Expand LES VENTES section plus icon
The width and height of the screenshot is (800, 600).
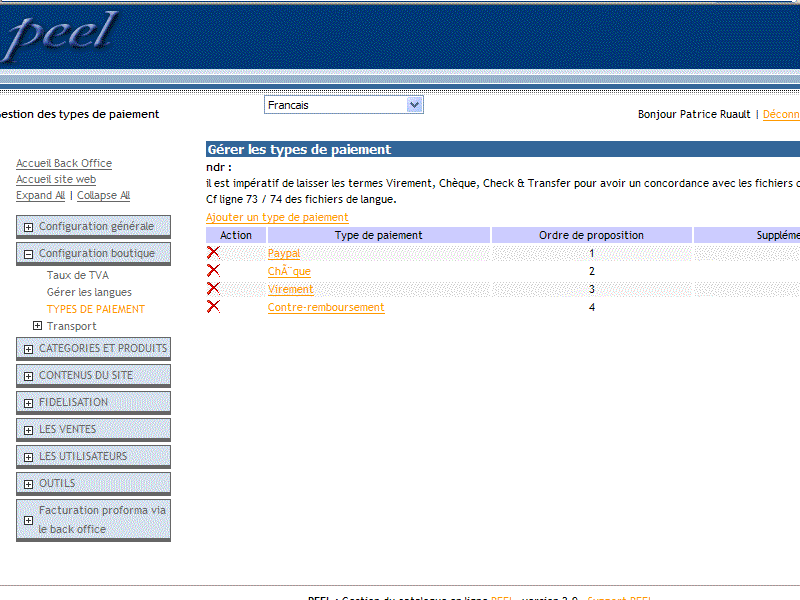29,430
